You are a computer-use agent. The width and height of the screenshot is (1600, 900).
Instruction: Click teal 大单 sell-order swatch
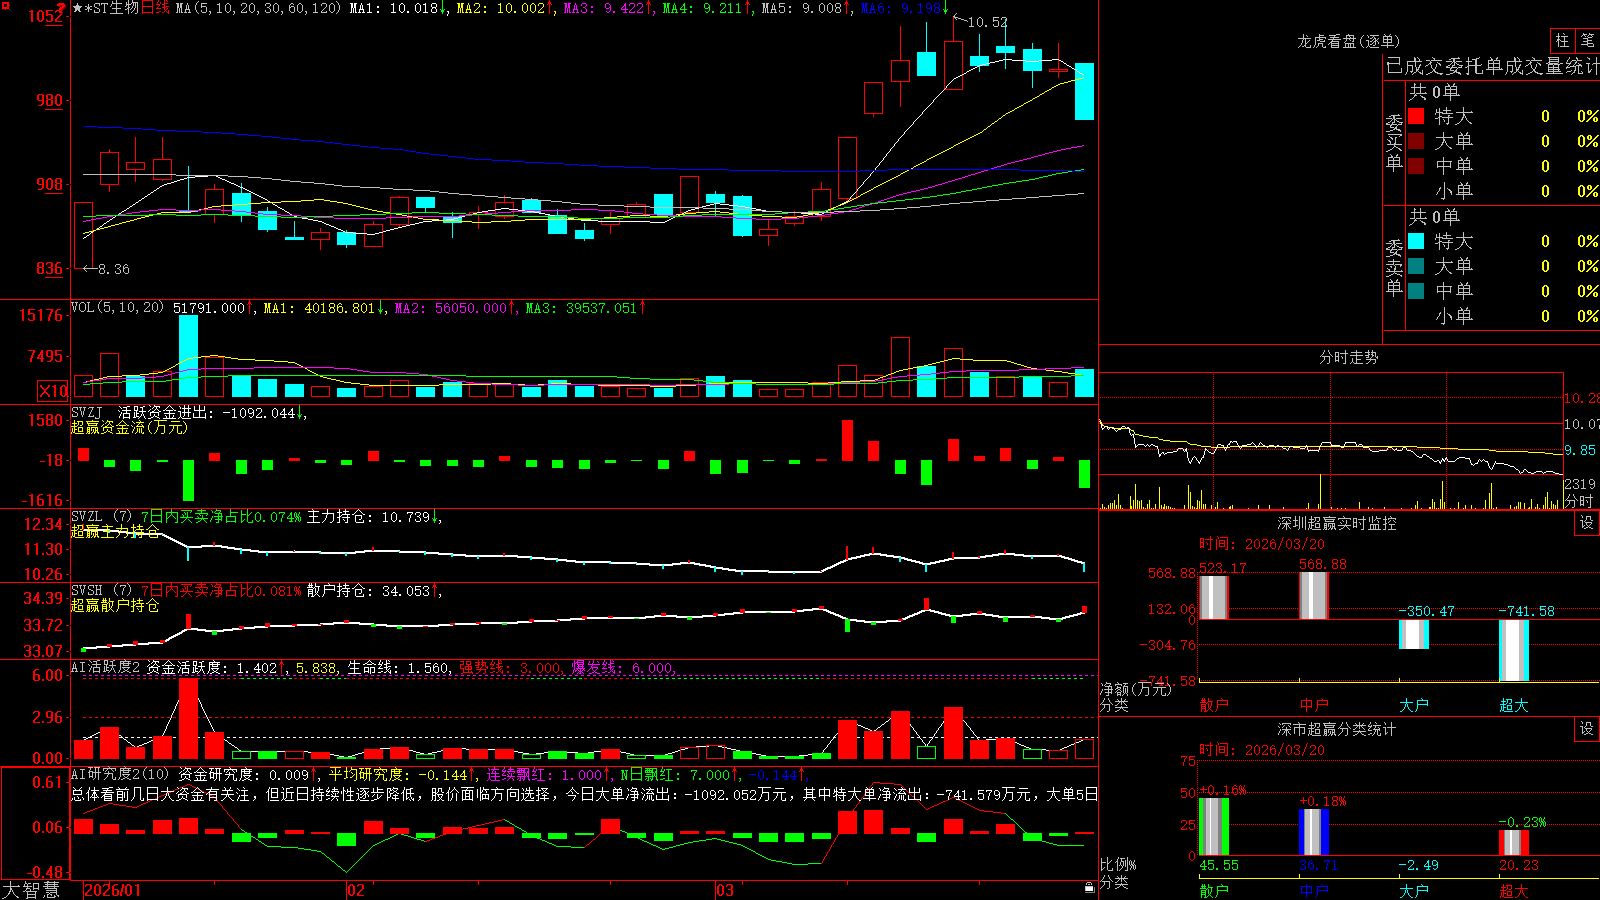click(1416, 266)
